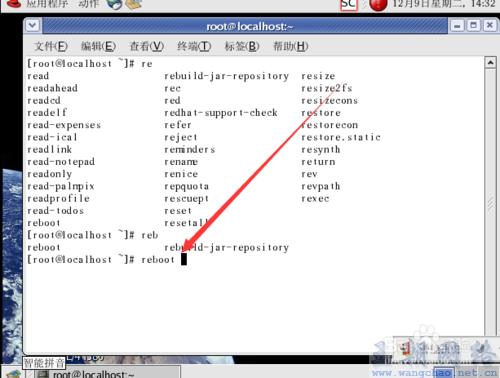
Task: Open the window menu dropdown arrow in the title bar
Action: pos(32,25)
